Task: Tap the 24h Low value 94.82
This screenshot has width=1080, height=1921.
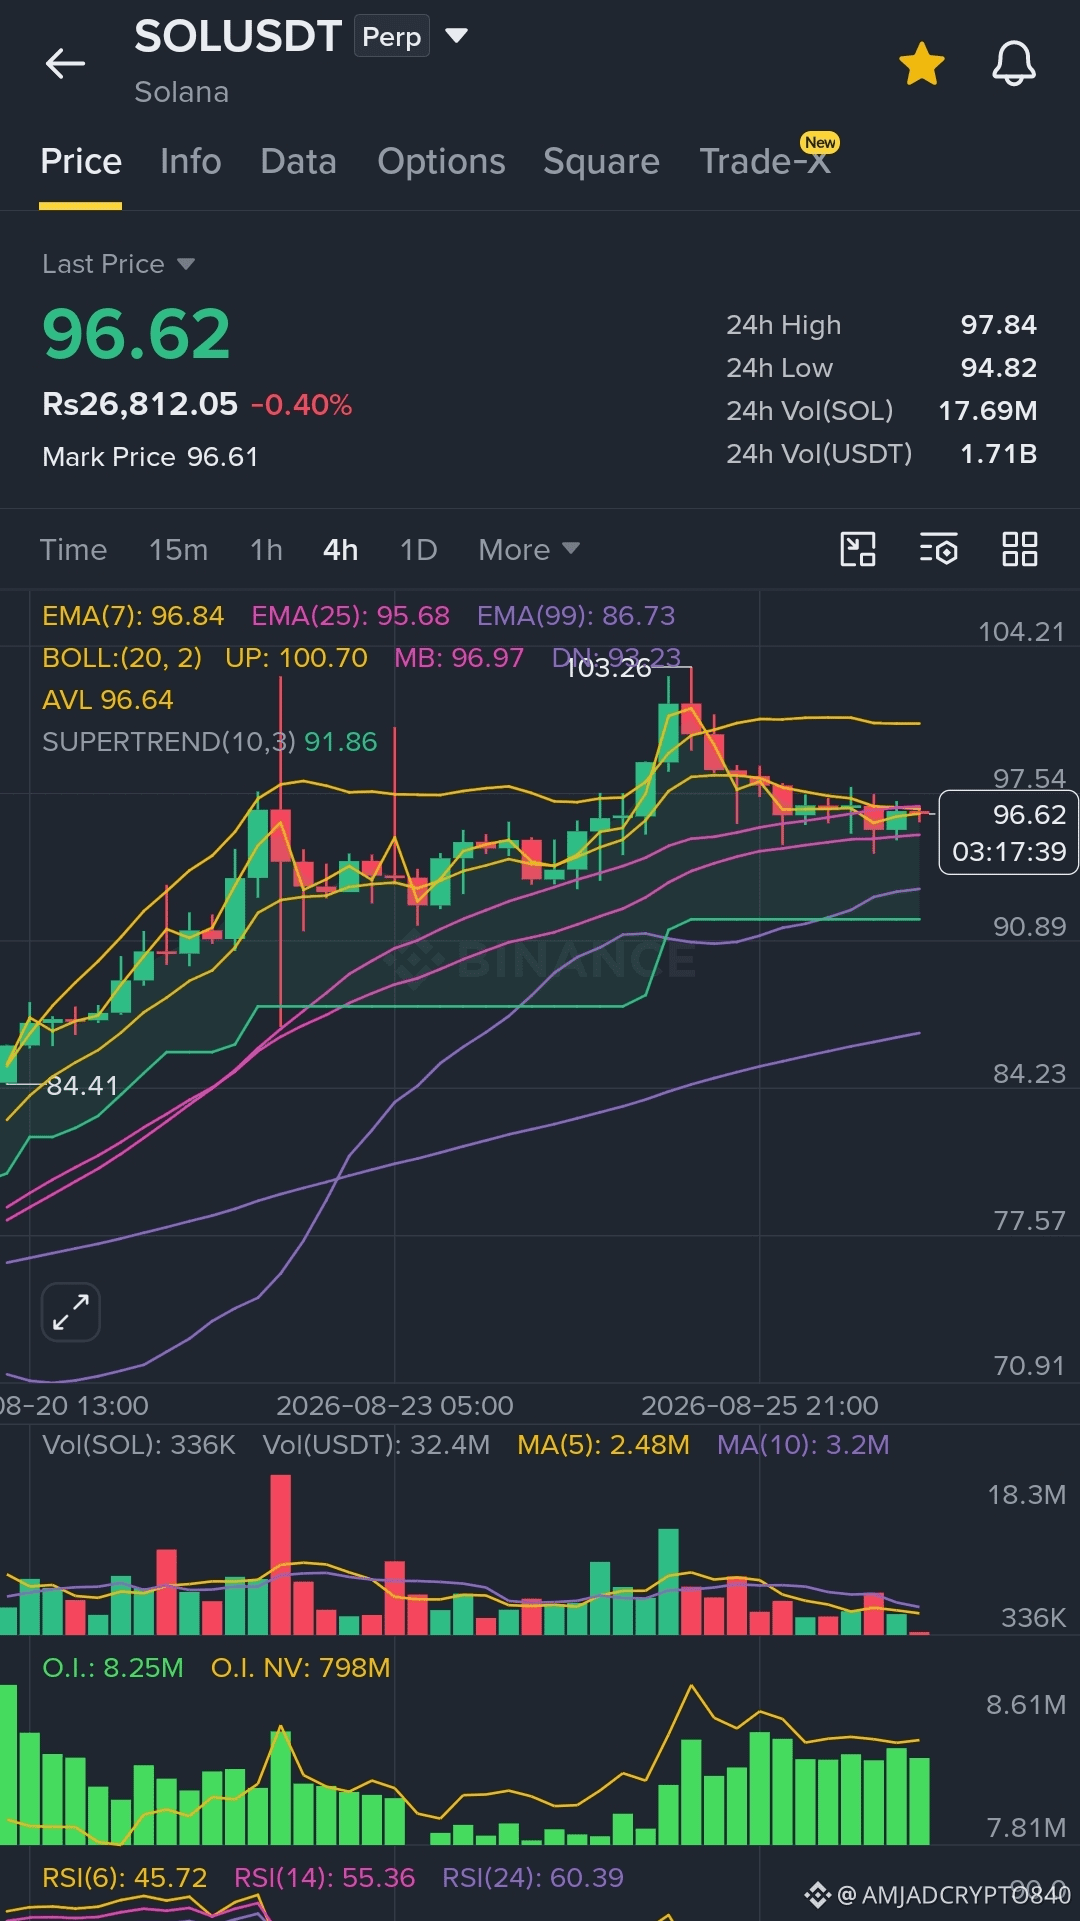Action: click(998, 368)
